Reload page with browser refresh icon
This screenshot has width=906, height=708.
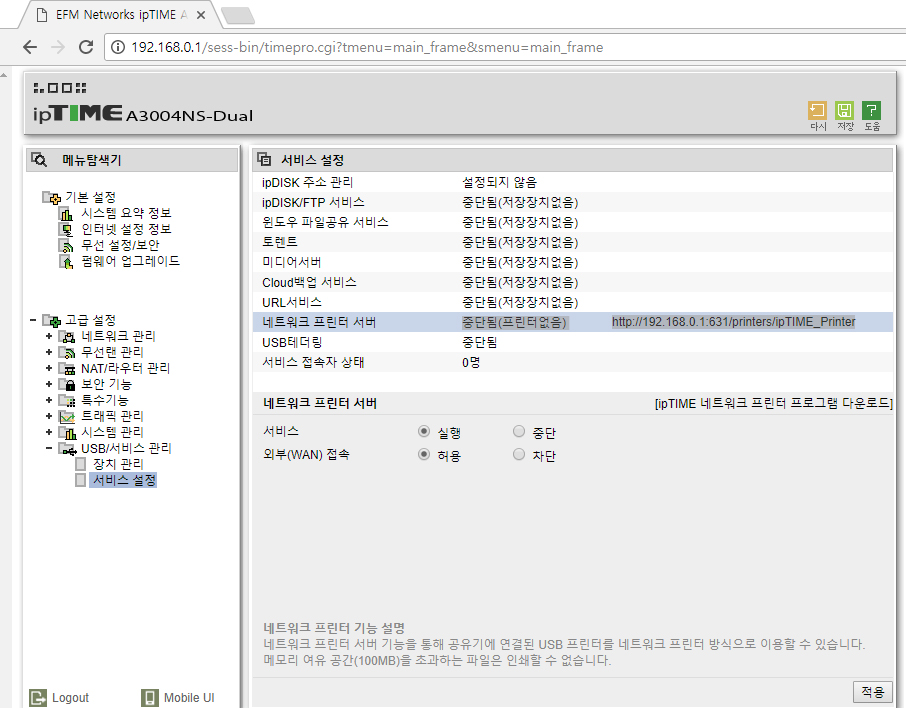click(86, 47)
